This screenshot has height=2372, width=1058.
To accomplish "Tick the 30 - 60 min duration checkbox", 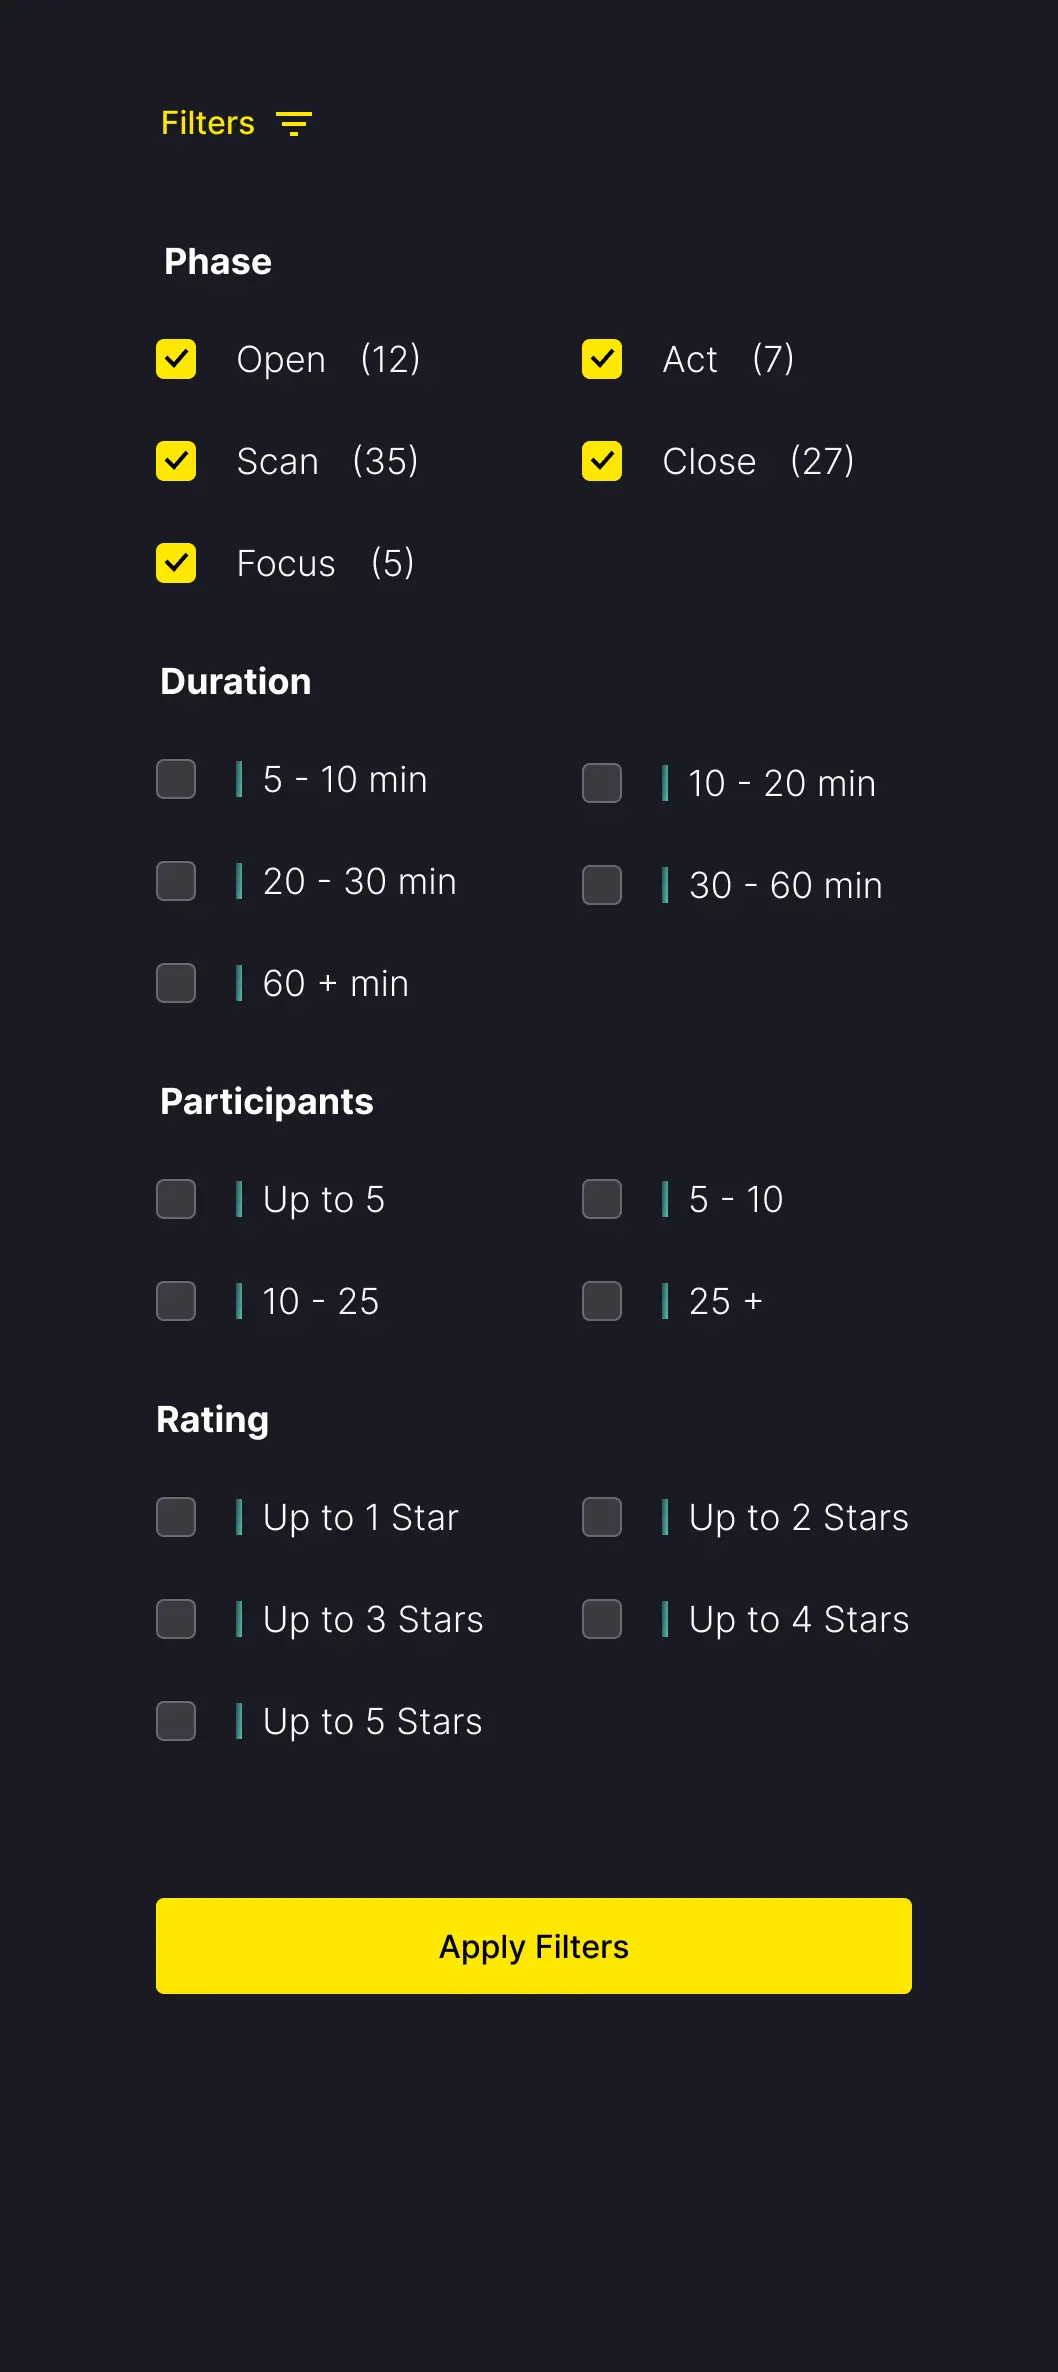I will coord(602,885).
